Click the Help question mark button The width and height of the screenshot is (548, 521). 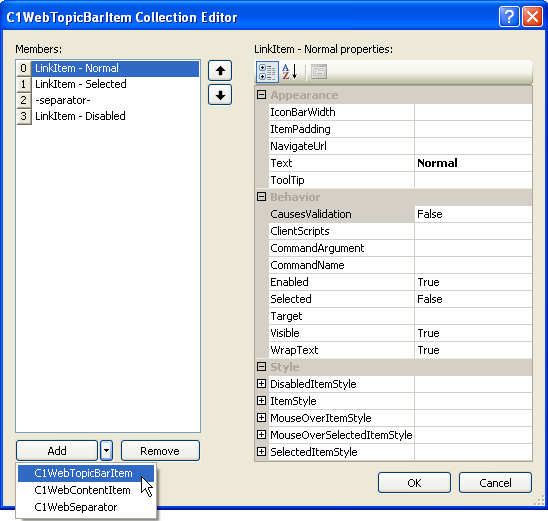tap(509, 17)
